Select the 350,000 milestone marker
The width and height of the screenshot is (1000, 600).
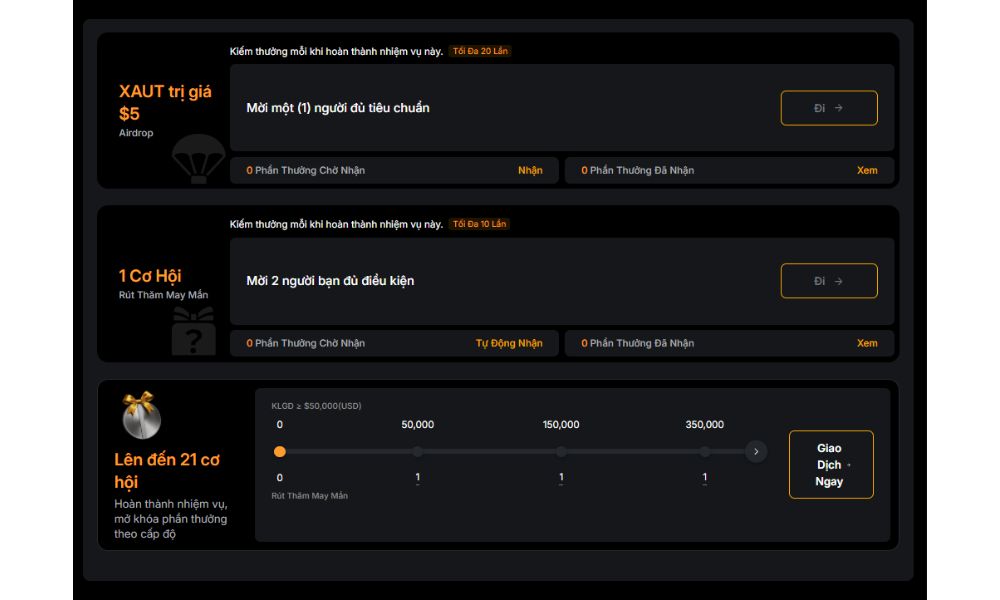(x=705, y=452)
